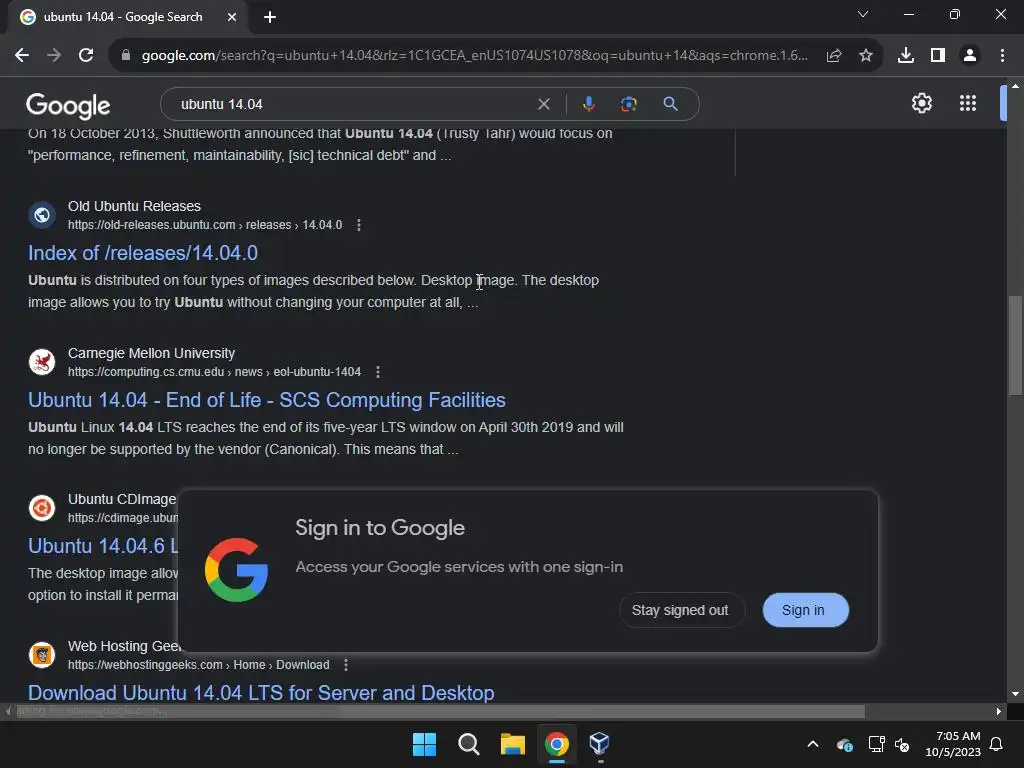The width and height of the screenshot is (1024, 768).
Task: Open File Explorer from the taskbar
Action: [x=513, y=744]
